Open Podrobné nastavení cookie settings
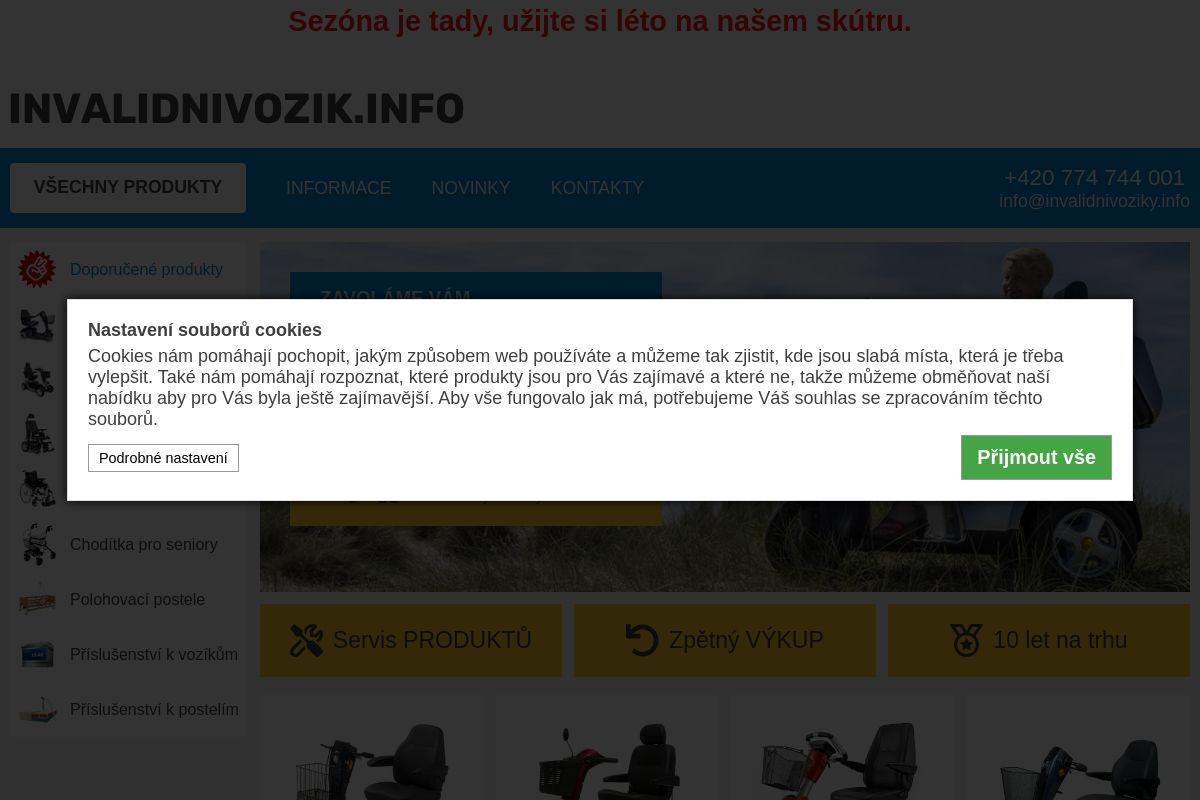Viewport: 1200px width, 800px height. [163, 458]
